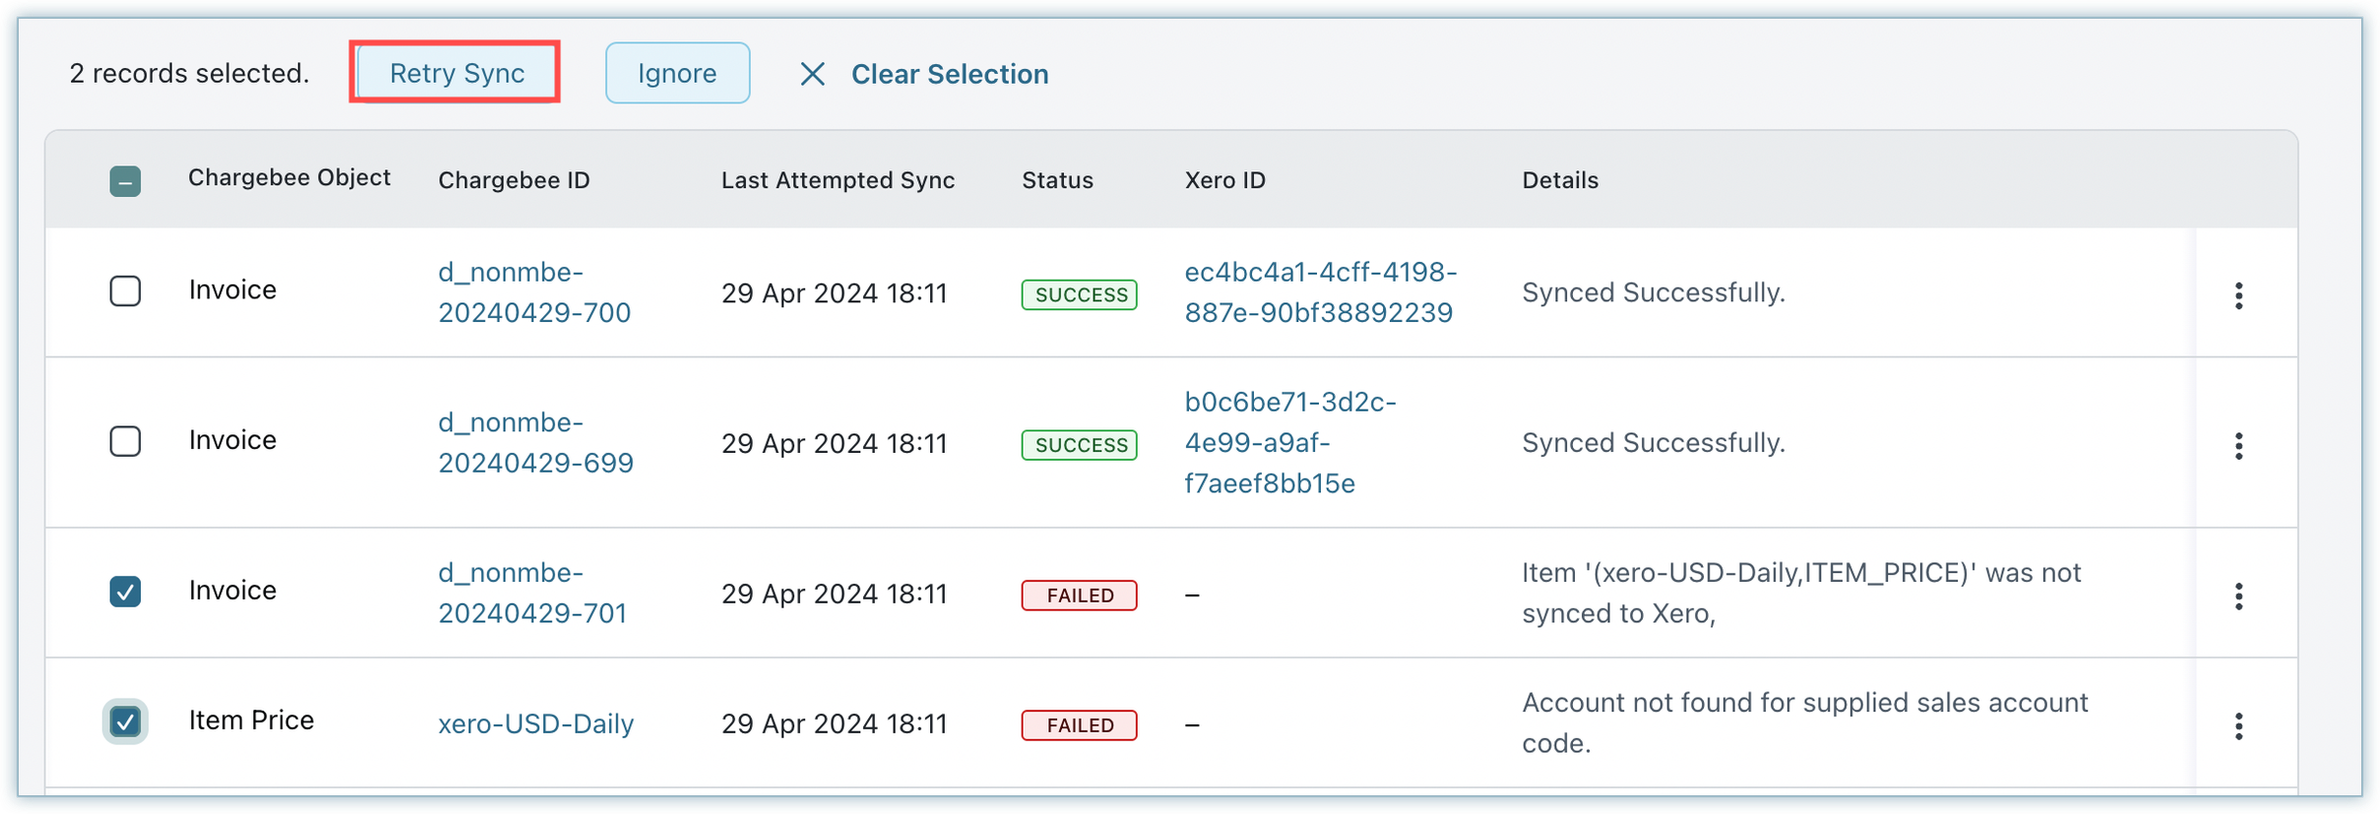
Task: Open Chargebee ID link d_nonmbe-20240429-700
Action: [534, 292]
